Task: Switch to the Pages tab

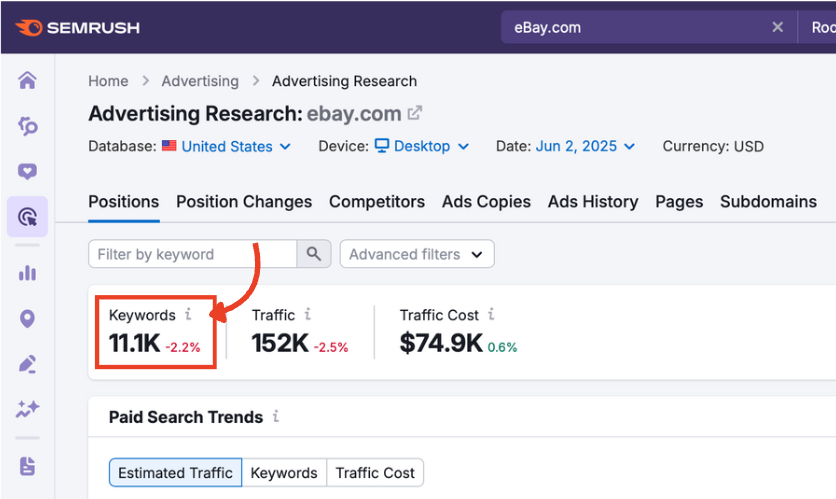Action: click(x=679, y=202)
